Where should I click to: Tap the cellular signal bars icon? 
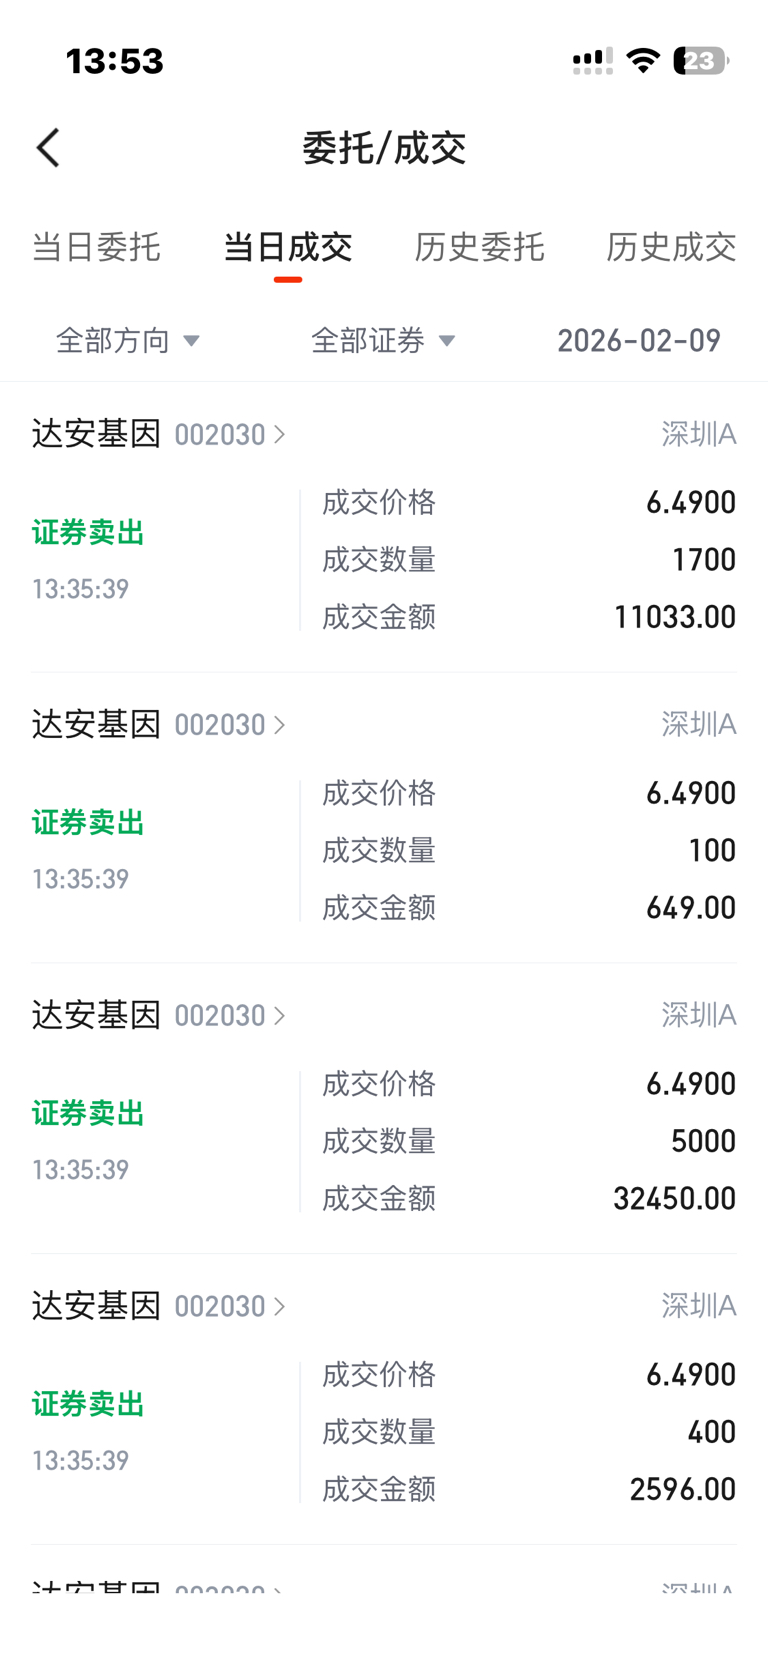coord(592,61)
